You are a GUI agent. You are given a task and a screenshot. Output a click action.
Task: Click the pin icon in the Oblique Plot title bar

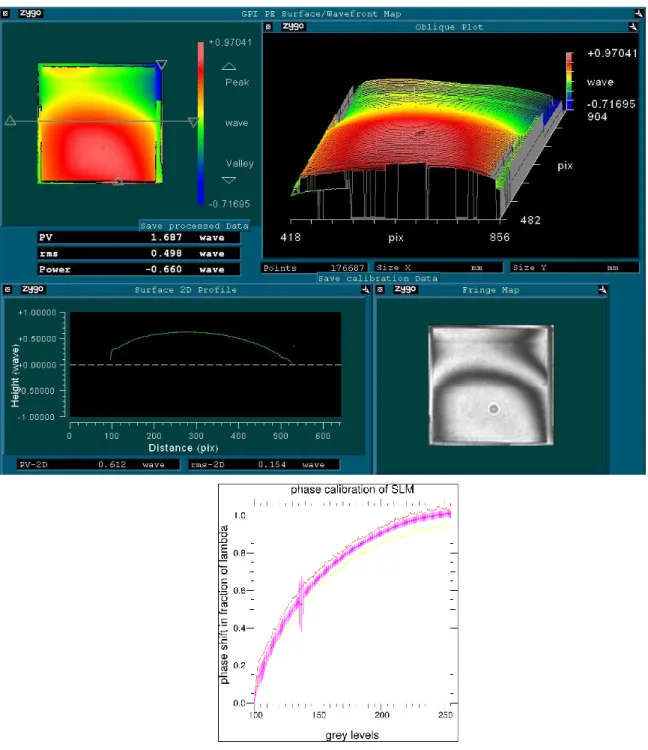(633, 27)
